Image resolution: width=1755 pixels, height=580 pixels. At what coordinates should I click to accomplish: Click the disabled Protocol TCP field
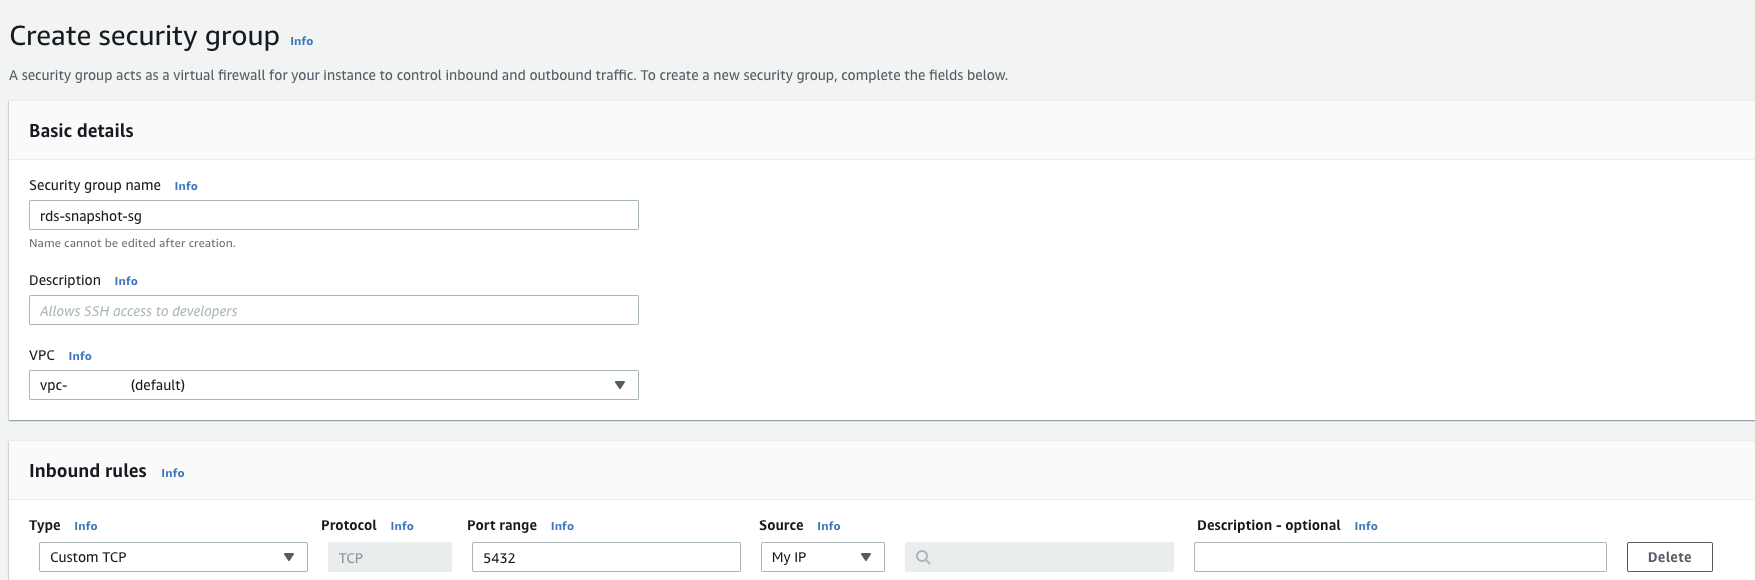click(x=390, y=557)
